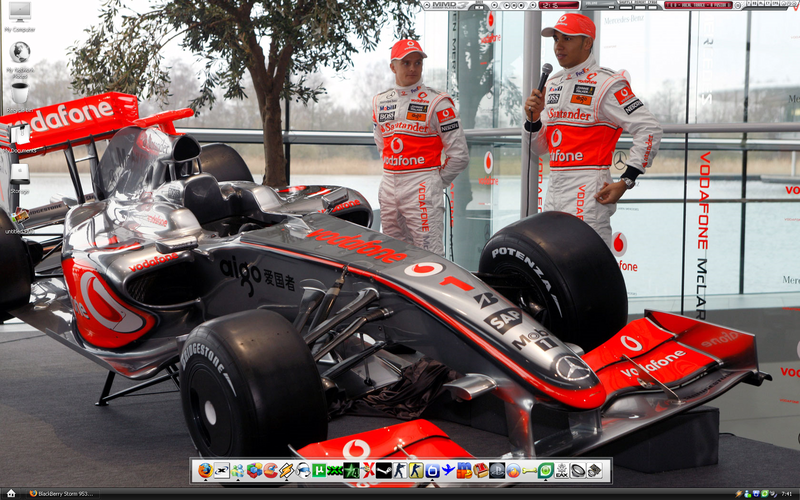Click the lightning tray icon in system tray
The image size is (800, 500).
coord(739,494)
